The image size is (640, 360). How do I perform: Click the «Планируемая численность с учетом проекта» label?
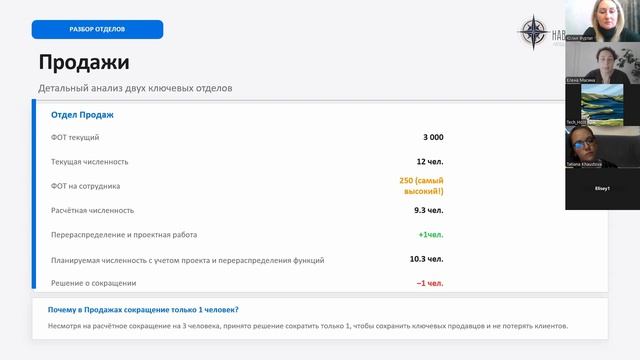tap(188, 260)
